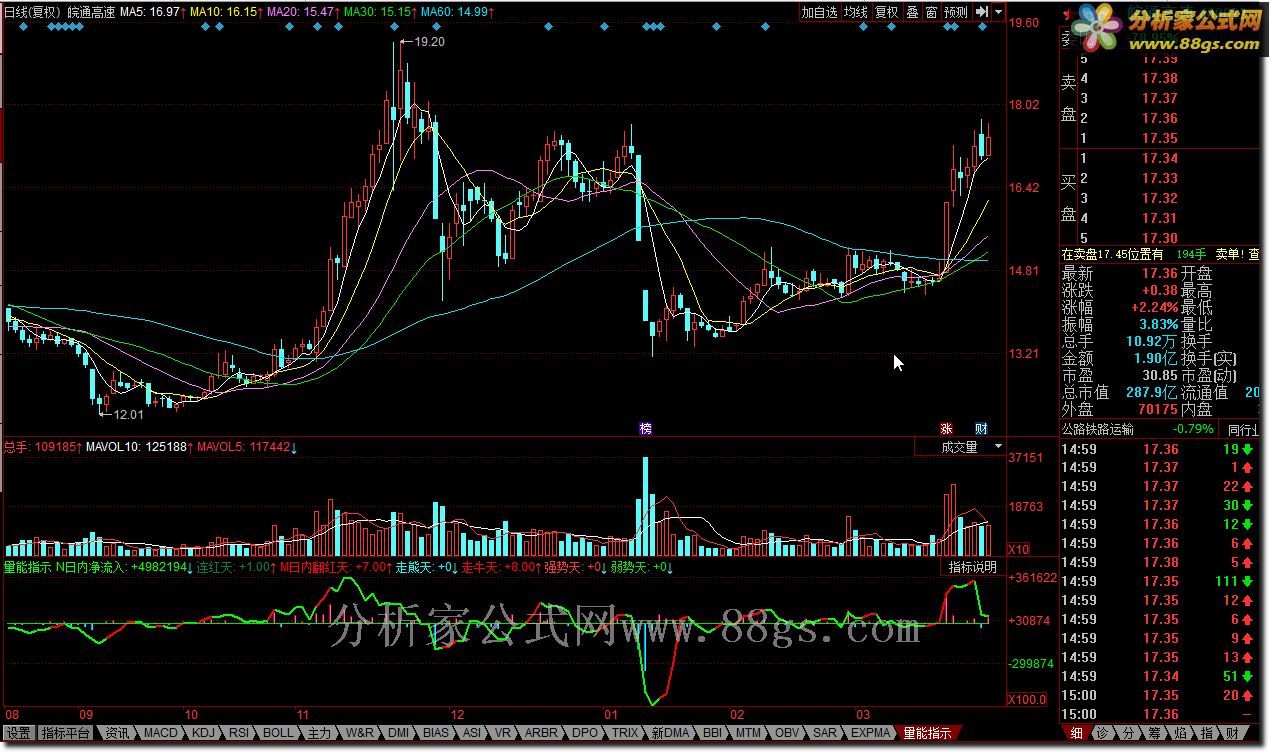This screenshot has width=1271, height=753.
Task: Select the EXPMA indicator tab
Action: [x=871, y=733]
